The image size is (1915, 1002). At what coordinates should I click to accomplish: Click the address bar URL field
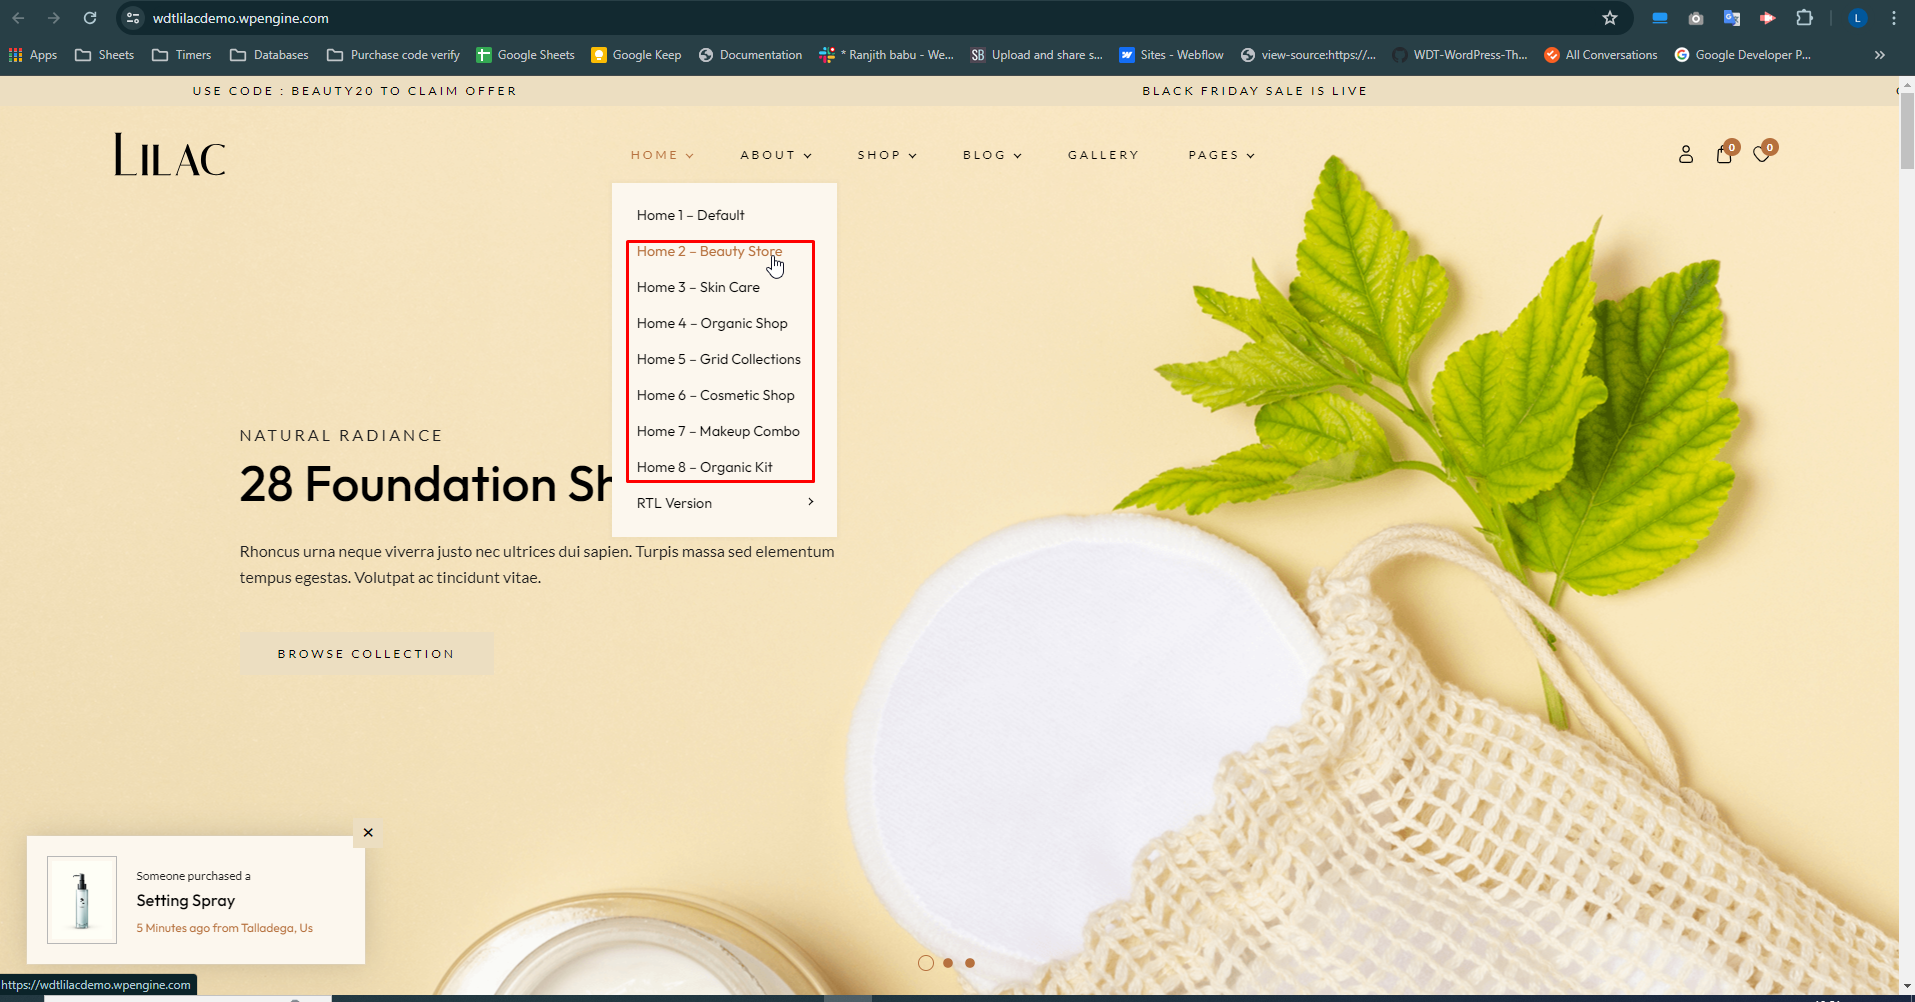860,18
